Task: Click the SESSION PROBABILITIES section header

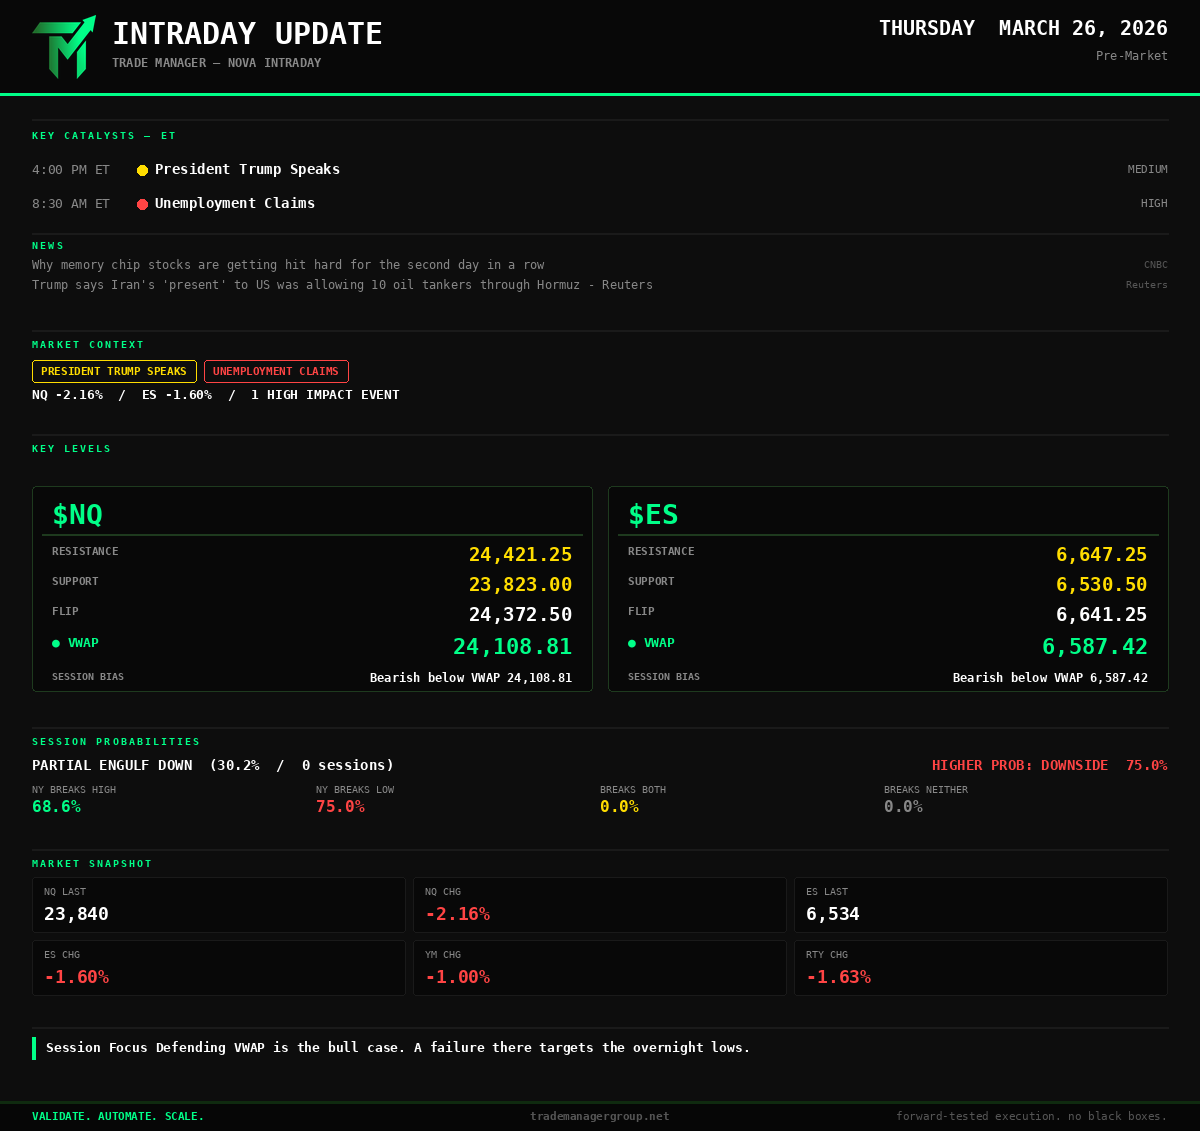Action: click(116, 742)
